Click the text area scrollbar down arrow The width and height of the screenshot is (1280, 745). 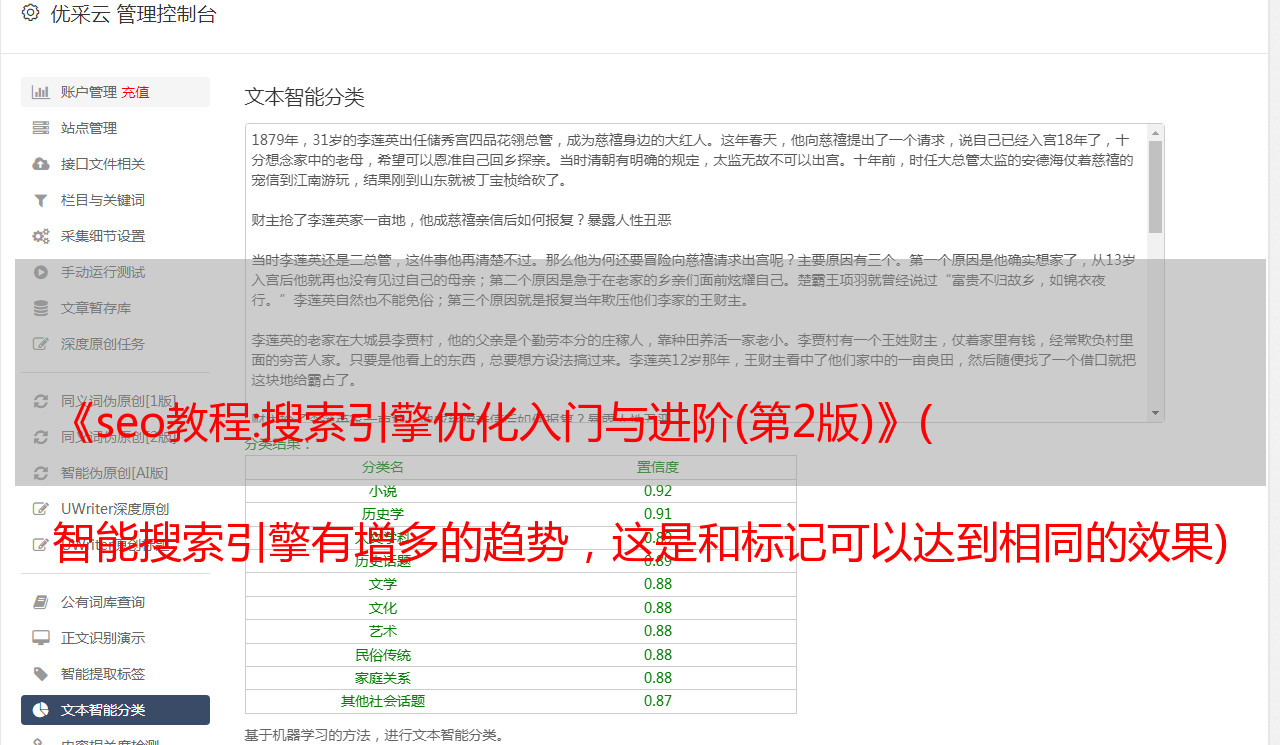pos(1155,413)
